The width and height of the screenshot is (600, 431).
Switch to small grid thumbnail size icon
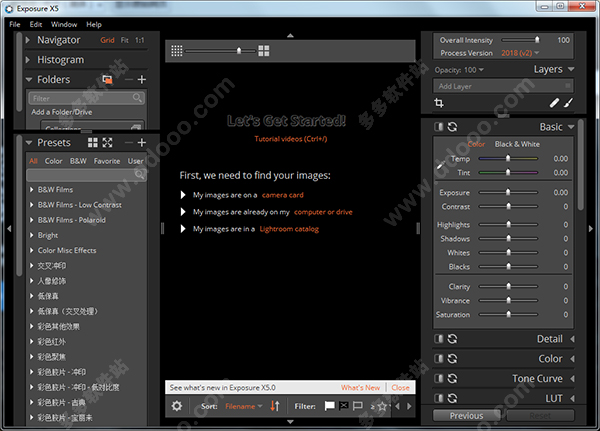(176, 51)
